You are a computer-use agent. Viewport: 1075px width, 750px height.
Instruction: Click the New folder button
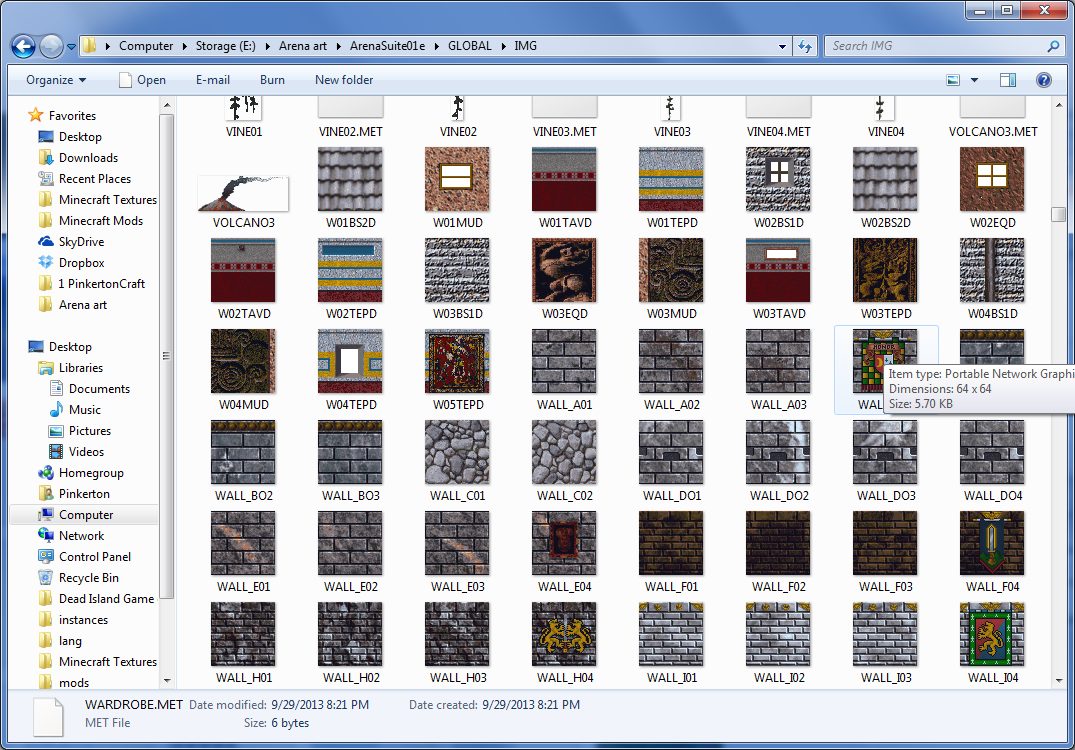(x=344, y=80)
